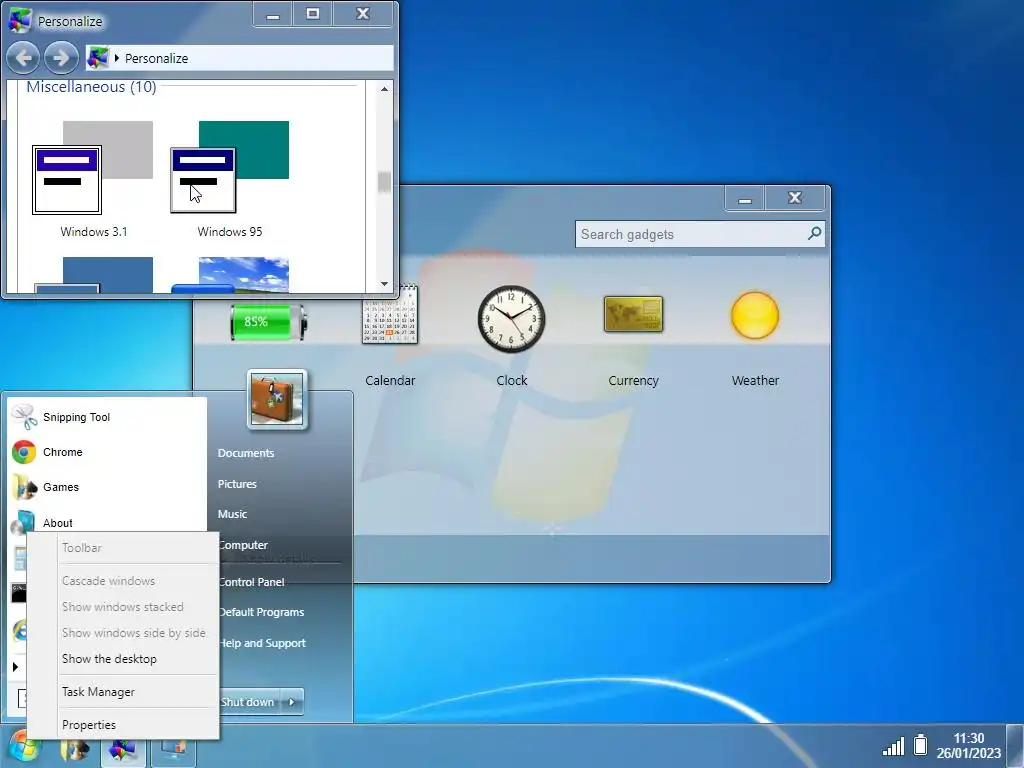
Task: Open Control Panel from Start menu
Action: [251, 582]
